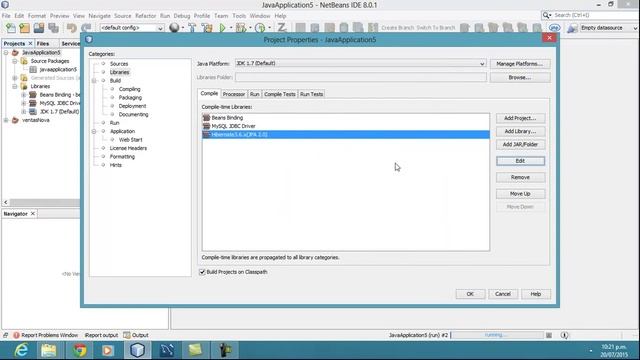Click the New Project toolbar icon
The height and width of the screenshot is (360, 640).
[24, 28]
